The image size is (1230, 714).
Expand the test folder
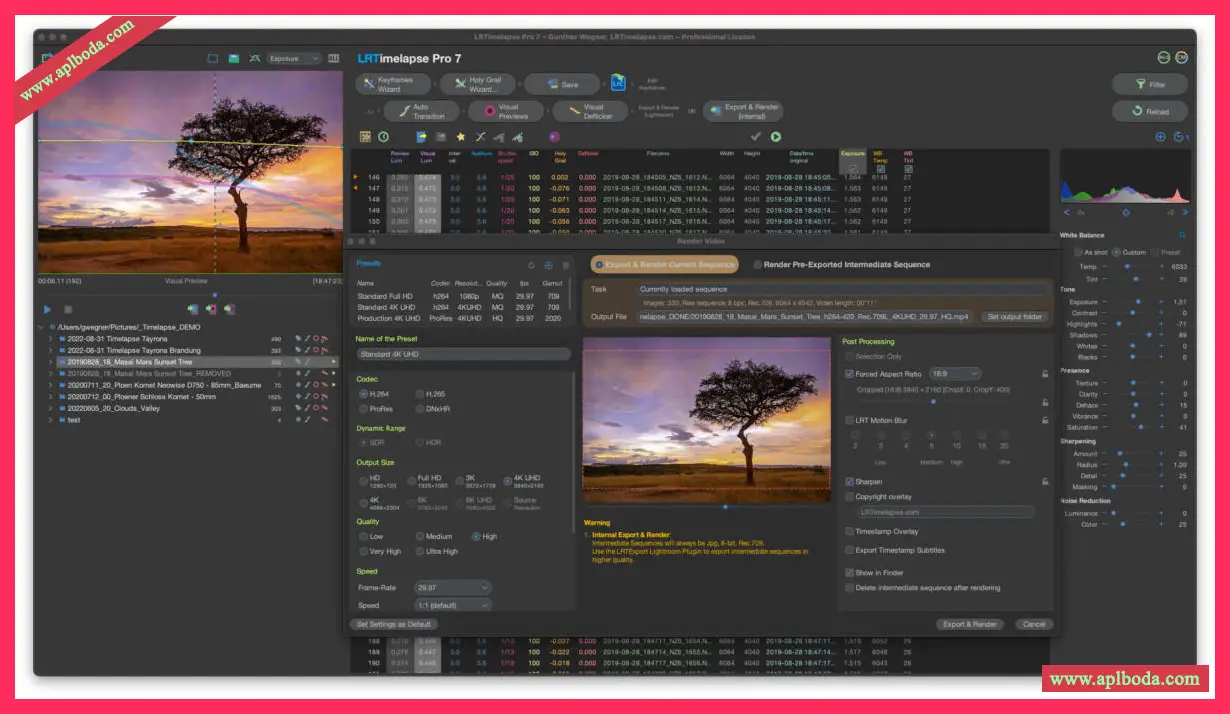(50, 420)
